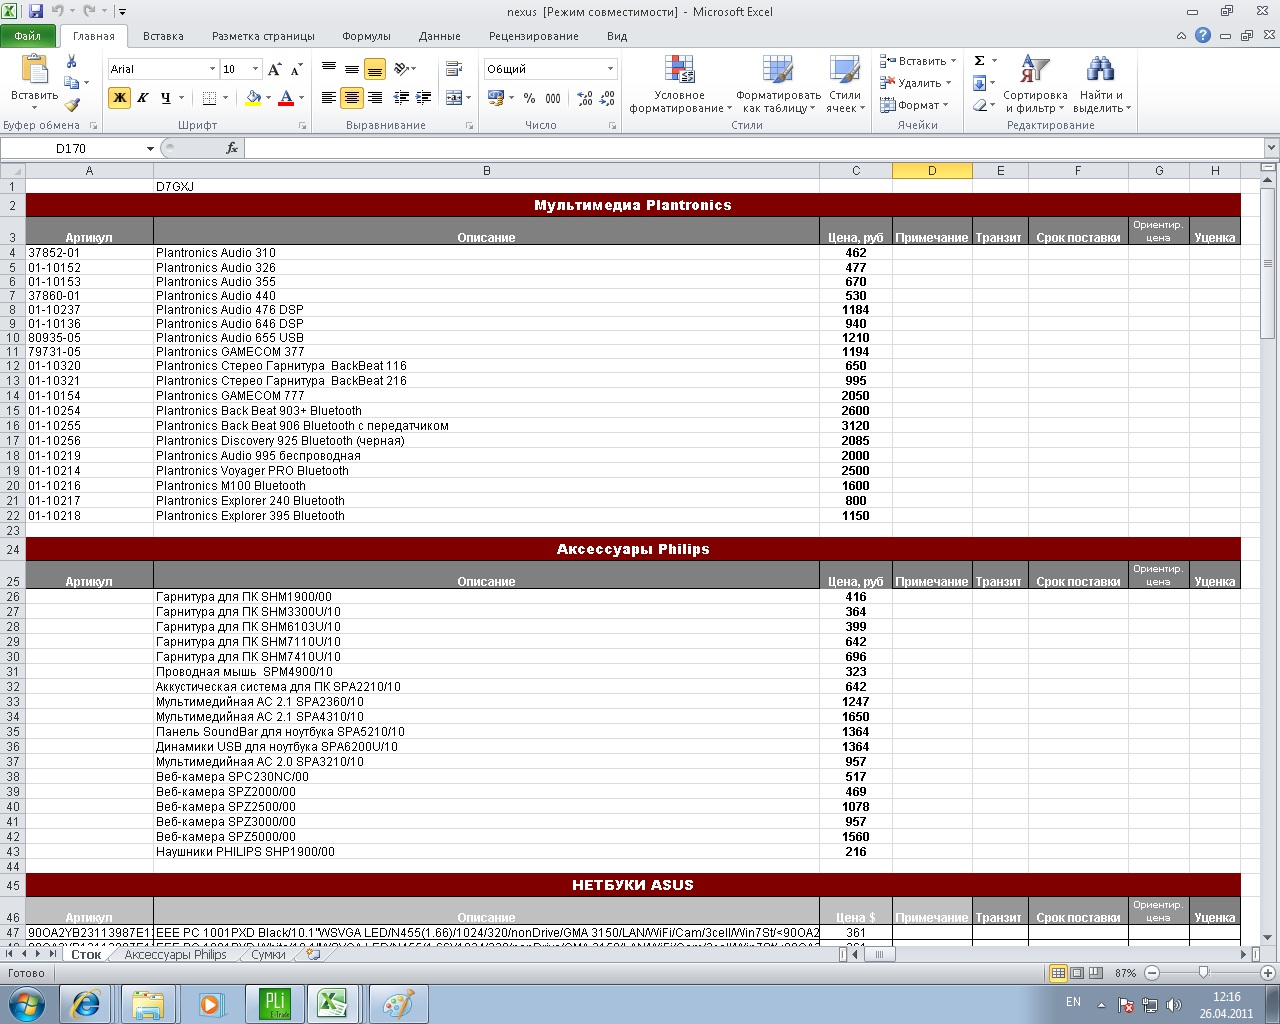Image resolution: width=1280 pixels, height=1024 pixels.
Task: Switch to the Формулы ribbon tab
Action: pos(366,36)
